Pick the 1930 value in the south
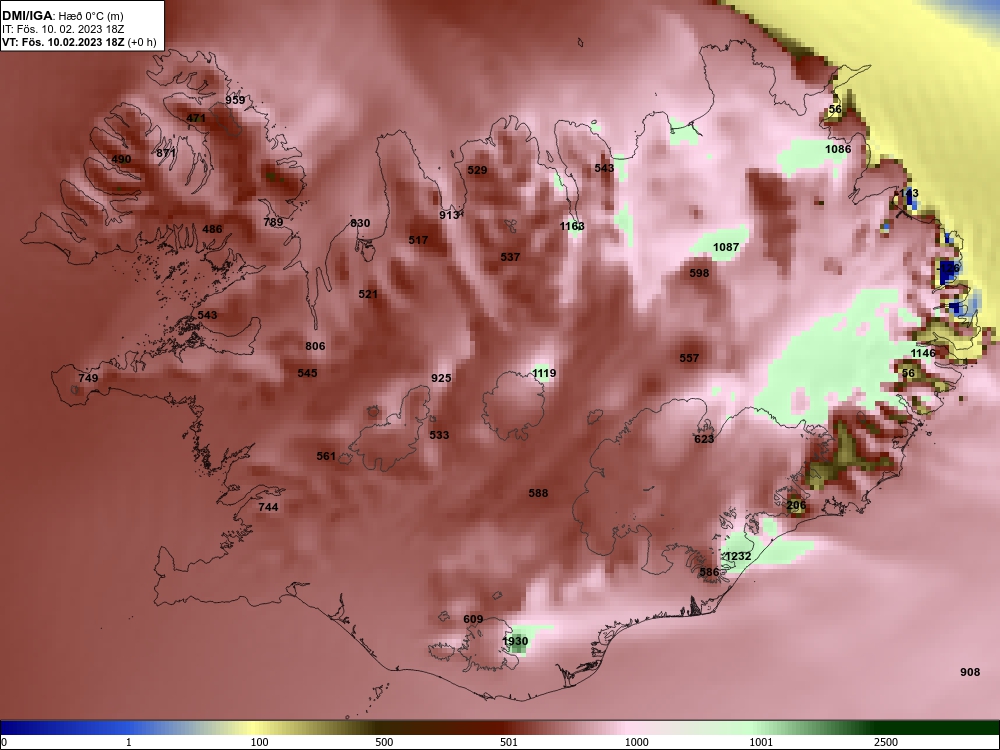The height and width of the screenshot is (750, 1000). click(515, 642)
